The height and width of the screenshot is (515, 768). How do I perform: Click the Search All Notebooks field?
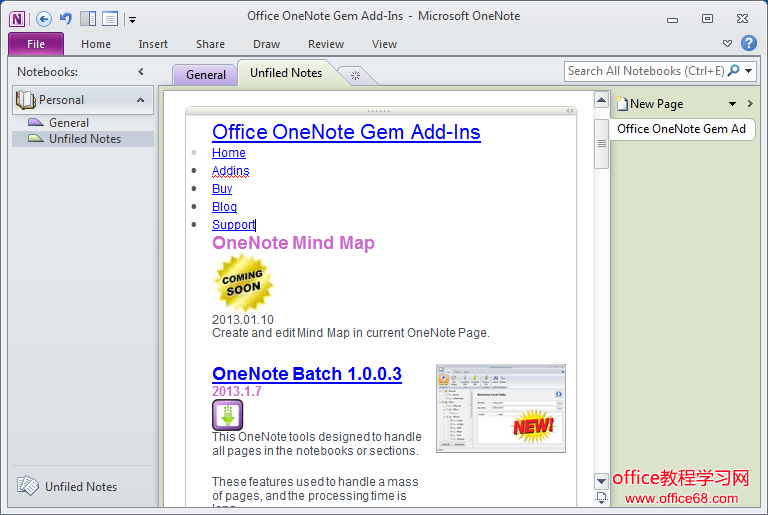point(646,71)
